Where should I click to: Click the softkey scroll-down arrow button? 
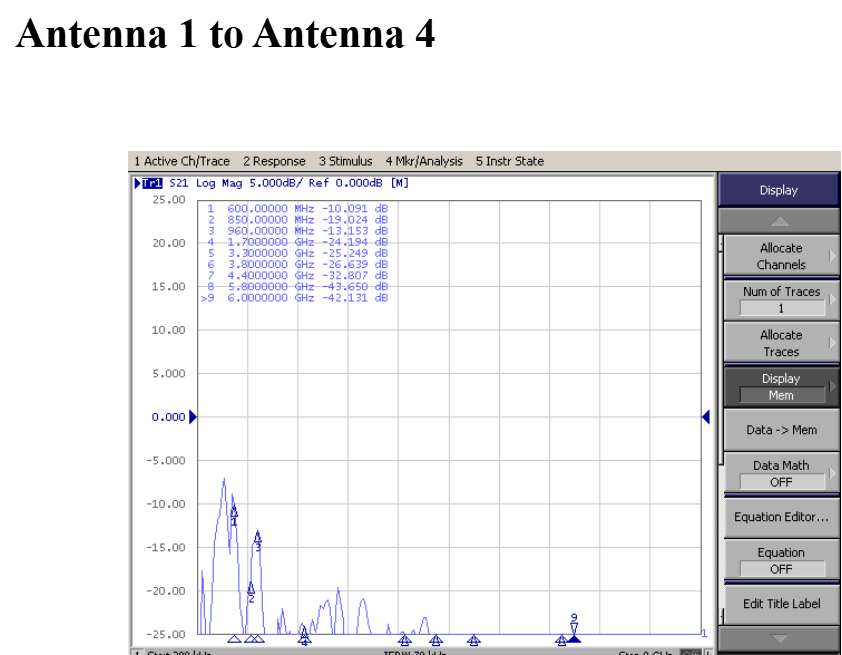point(779,638)
